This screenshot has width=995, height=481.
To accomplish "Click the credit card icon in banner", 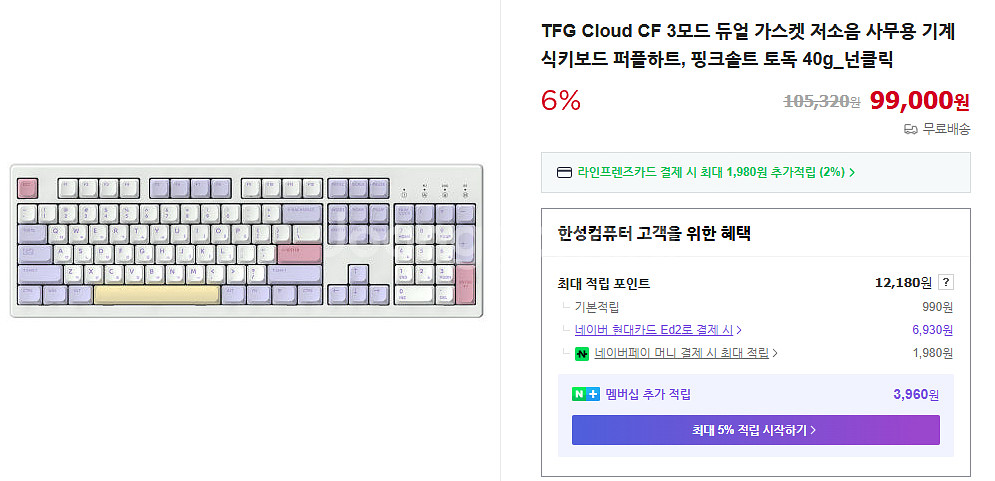I will (563, 173).
